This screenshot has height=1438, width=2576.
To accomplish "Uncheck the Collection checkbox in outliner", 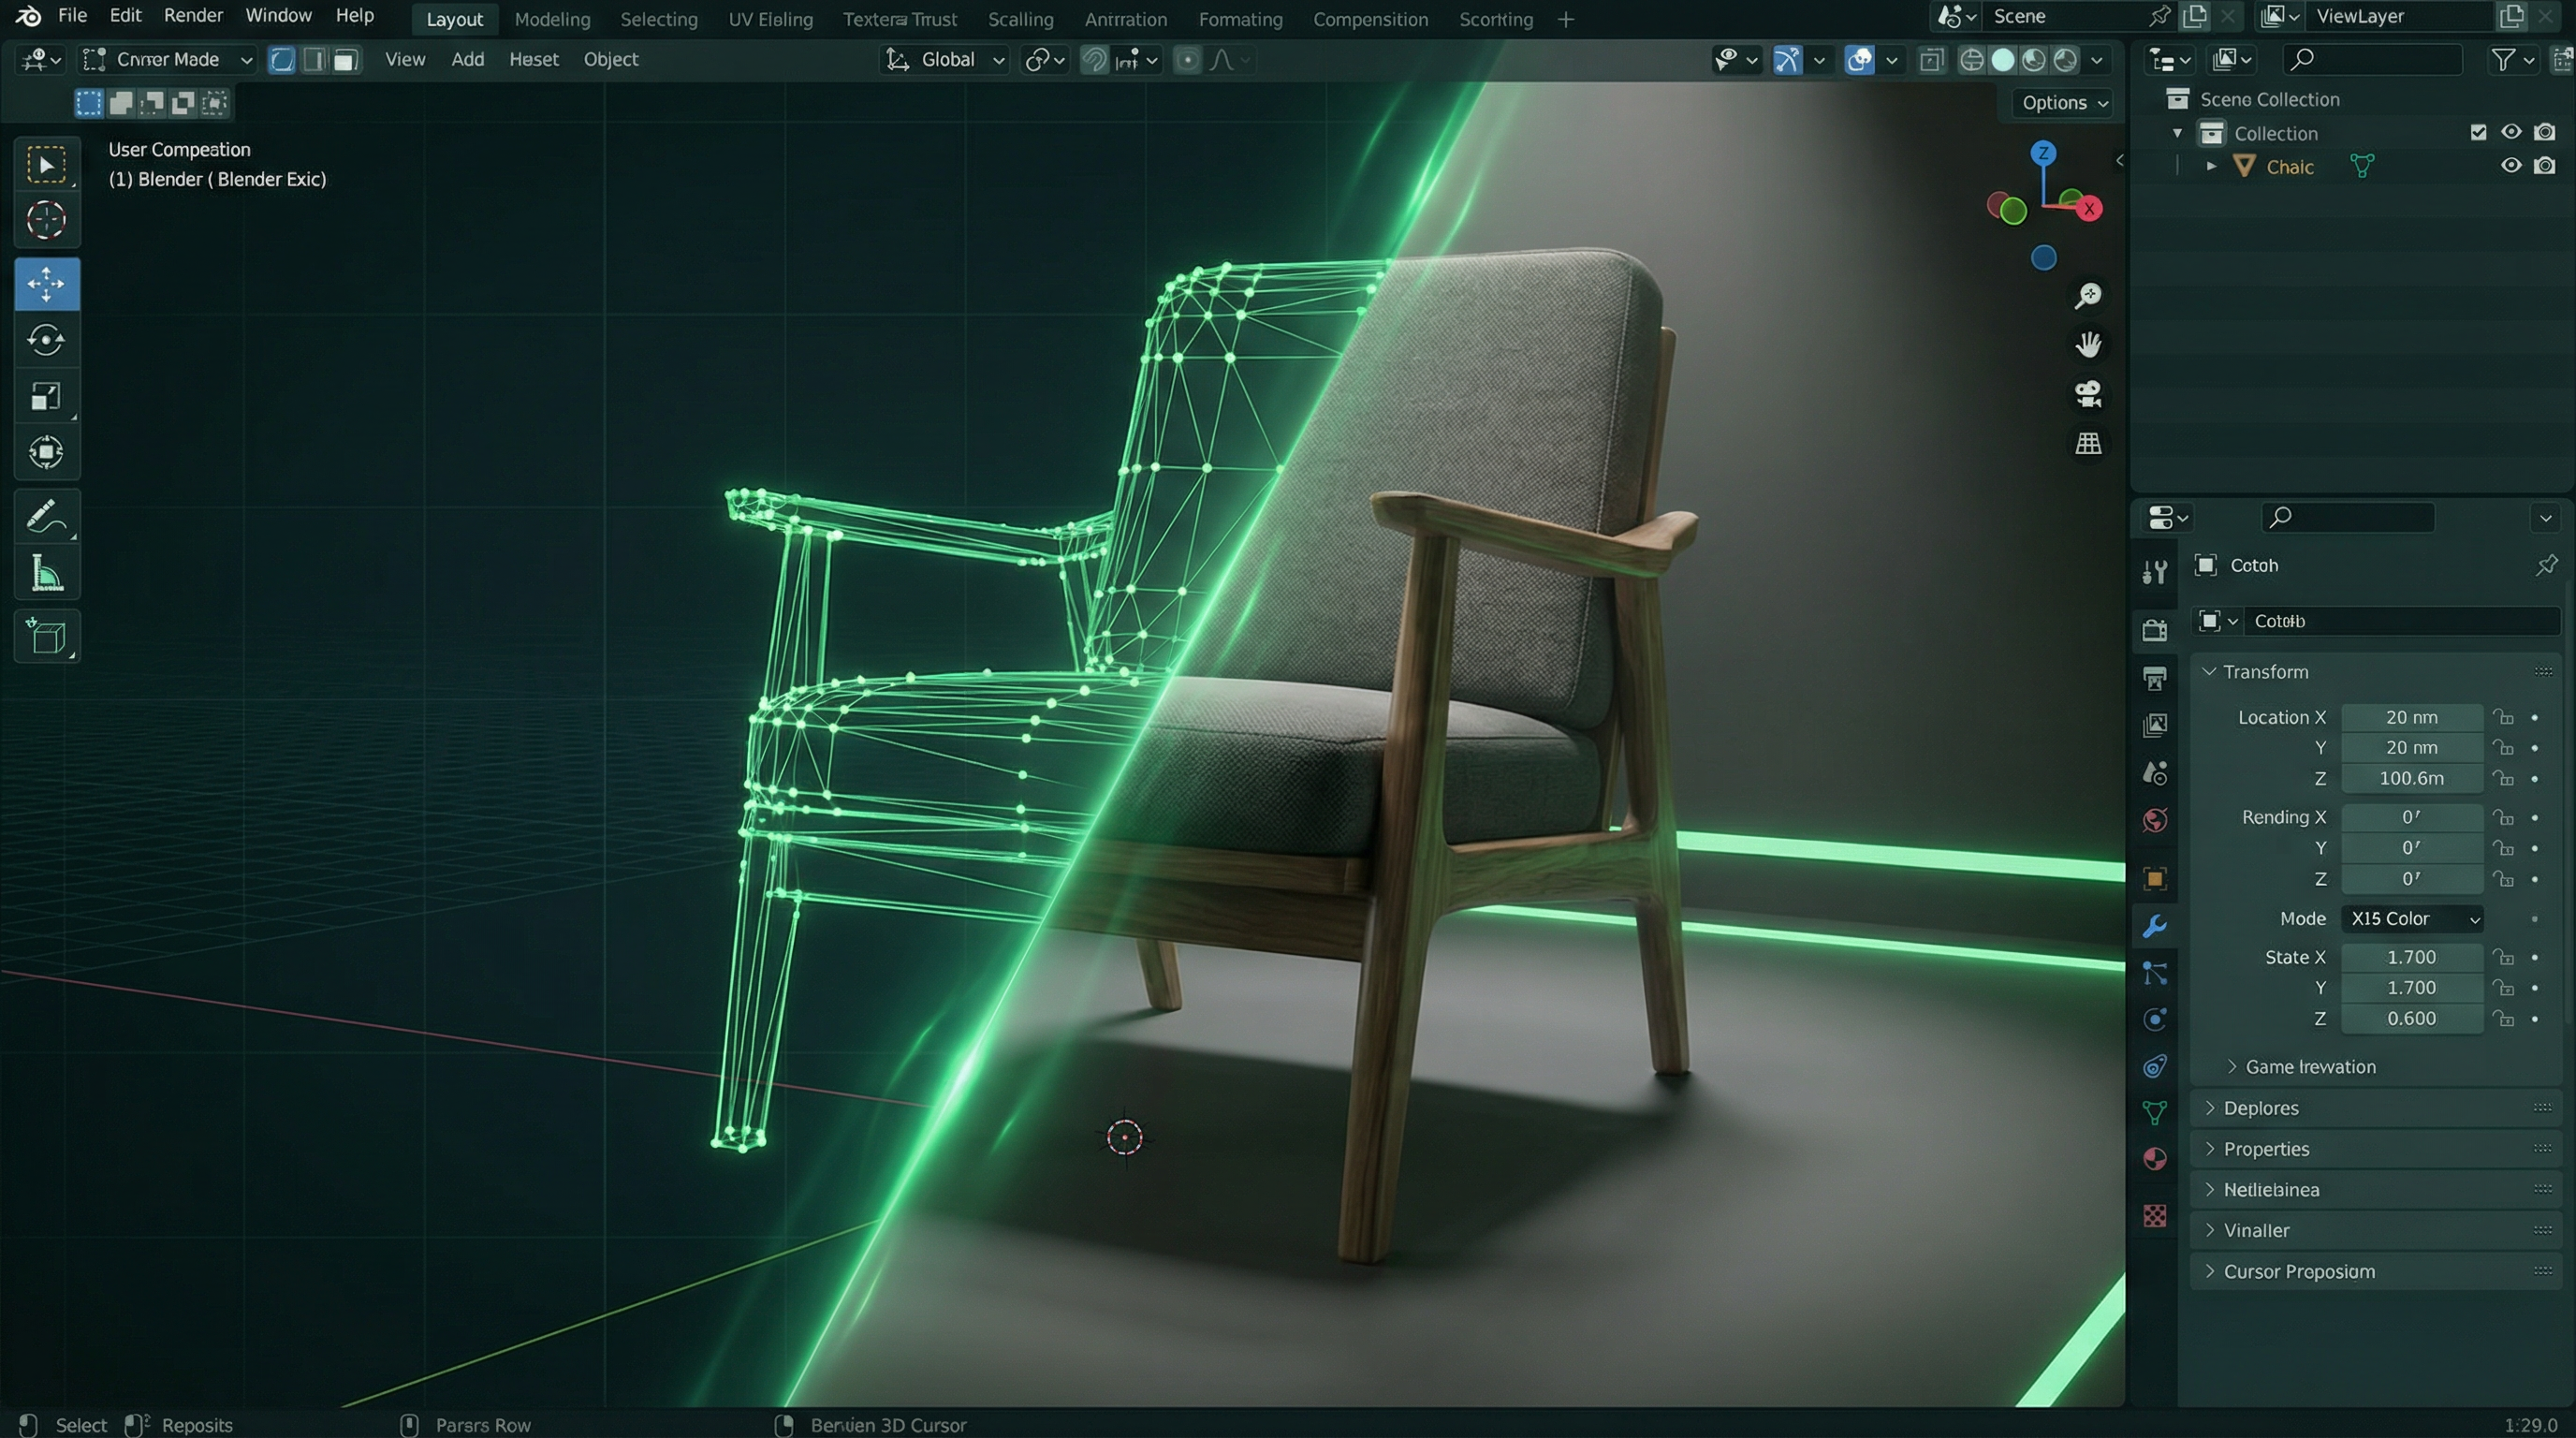I will tap(2477, 132).
